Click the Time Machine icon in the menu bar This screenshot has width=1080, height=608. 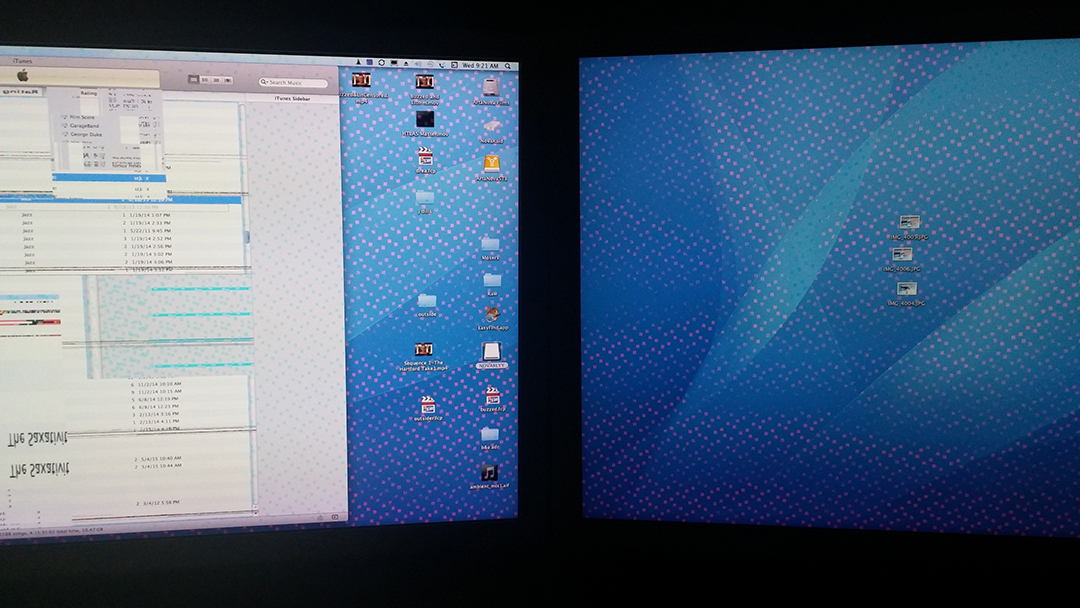(x=430, y=64)
